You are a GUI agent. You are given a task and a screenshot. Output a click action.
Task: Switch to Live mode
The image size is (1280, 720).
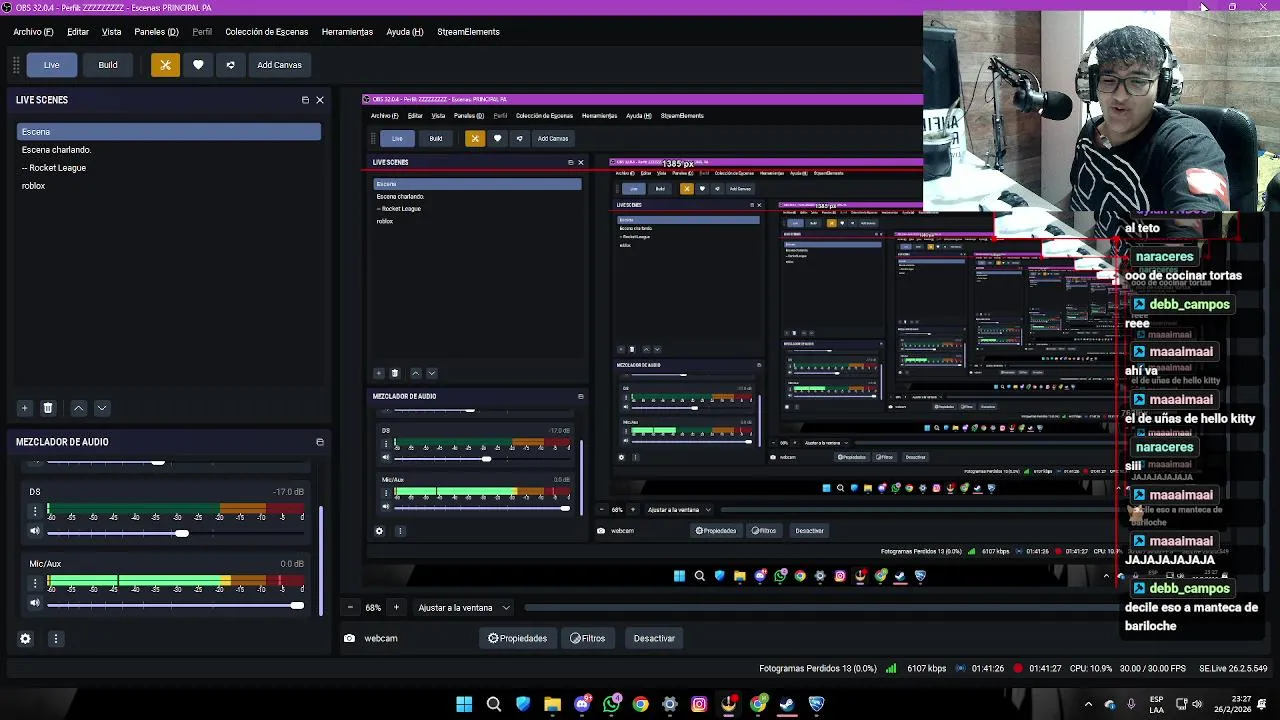[51, 65]
